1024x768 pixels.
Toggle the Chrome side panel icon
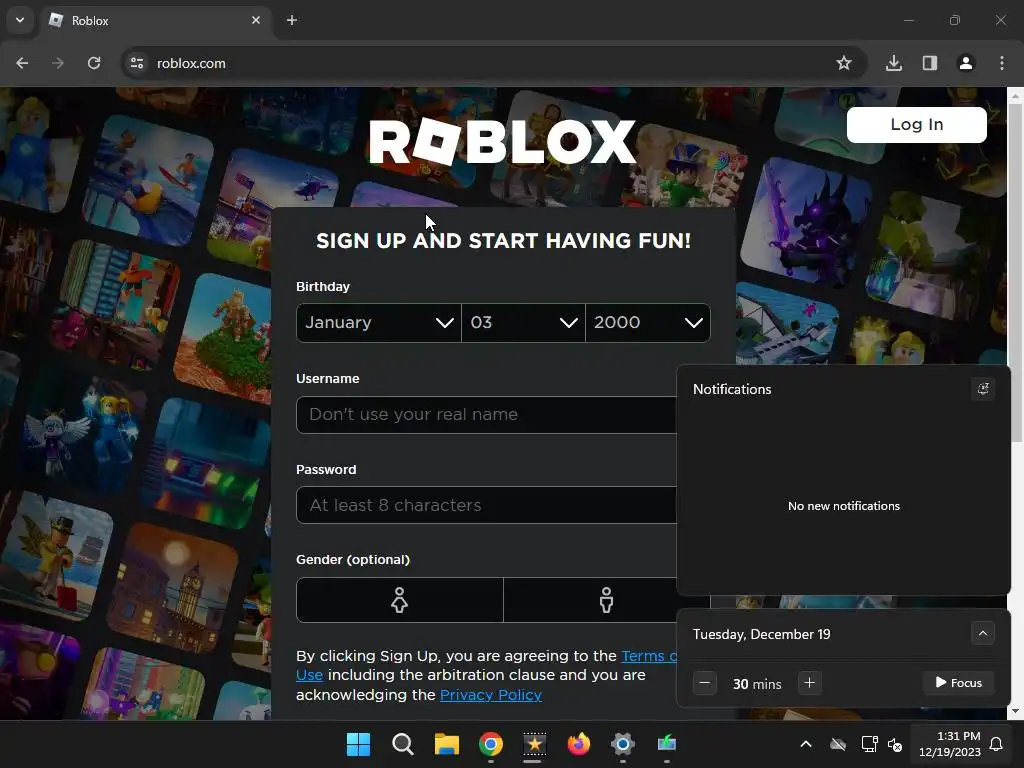[x=930, y=63]
